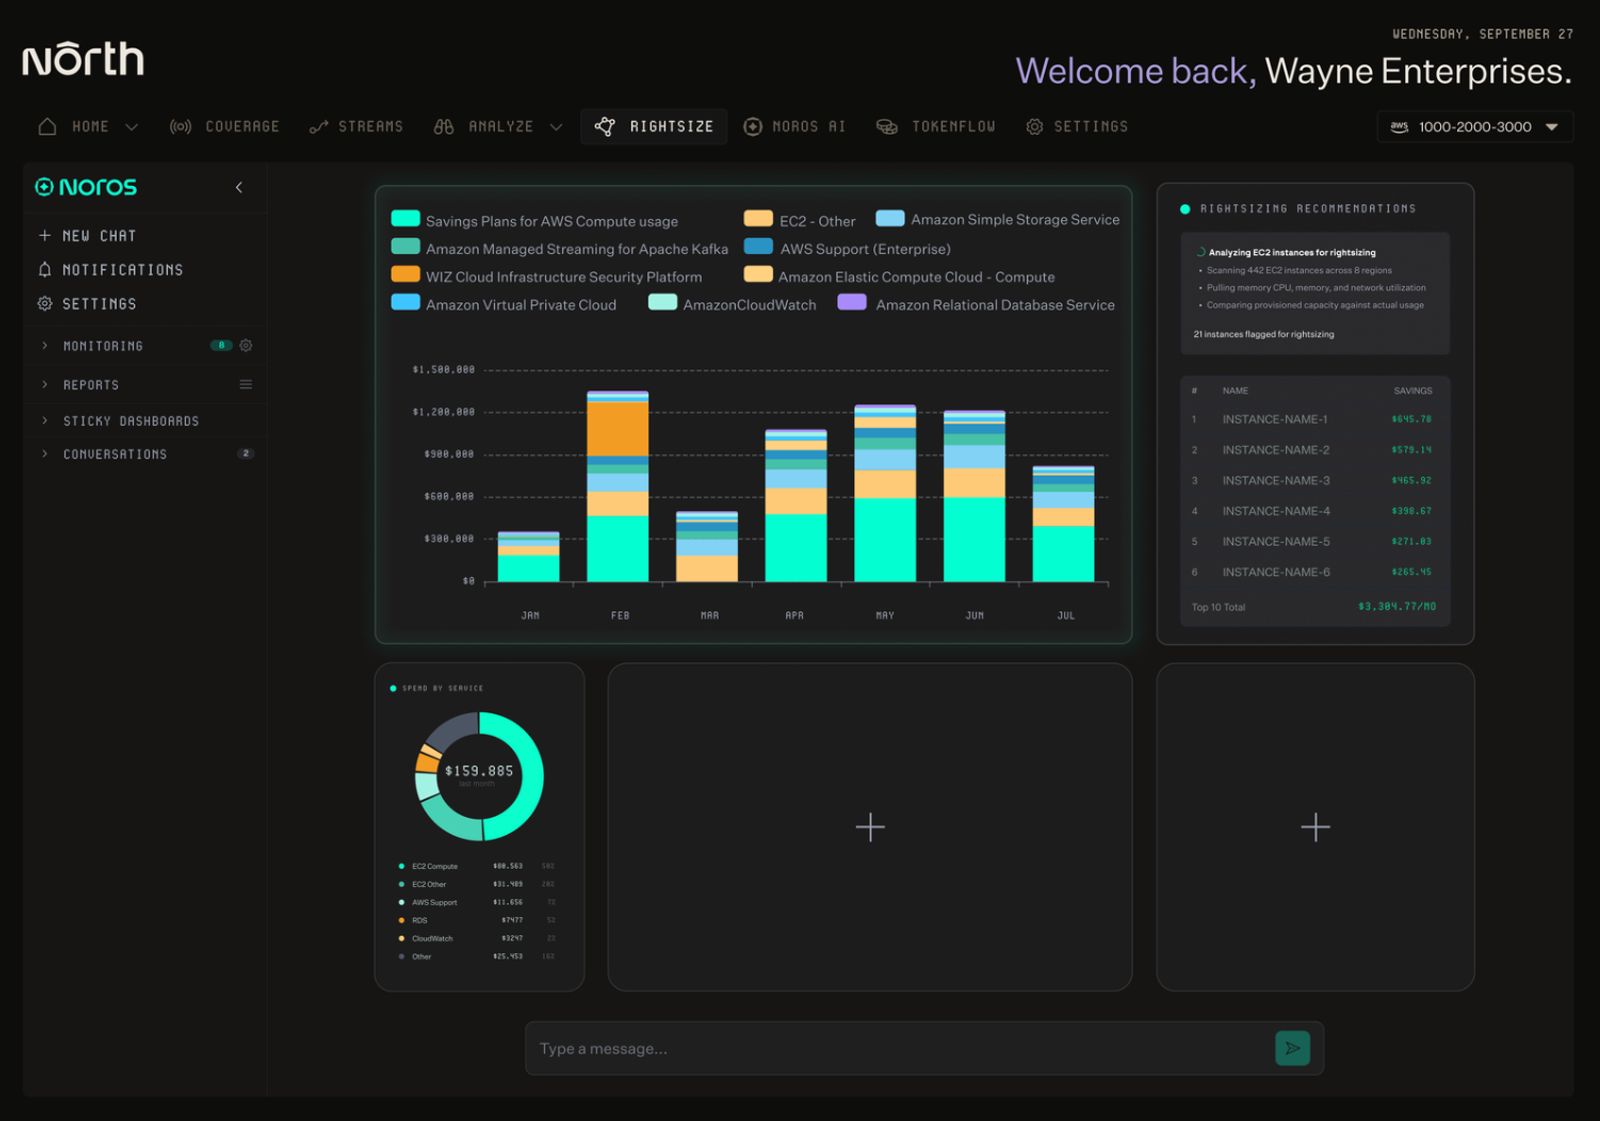Click the Monitoring count badge

[x=221, y=345]
